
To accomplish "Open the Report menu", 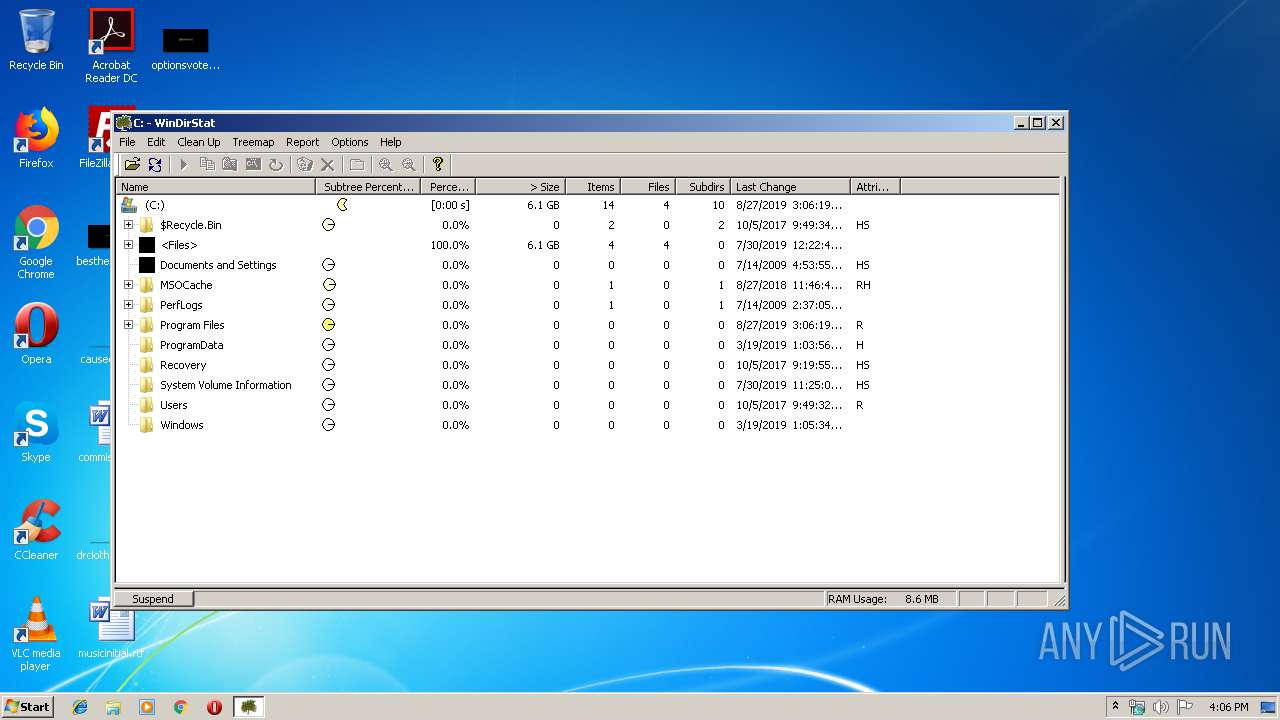I will point(302,142).
